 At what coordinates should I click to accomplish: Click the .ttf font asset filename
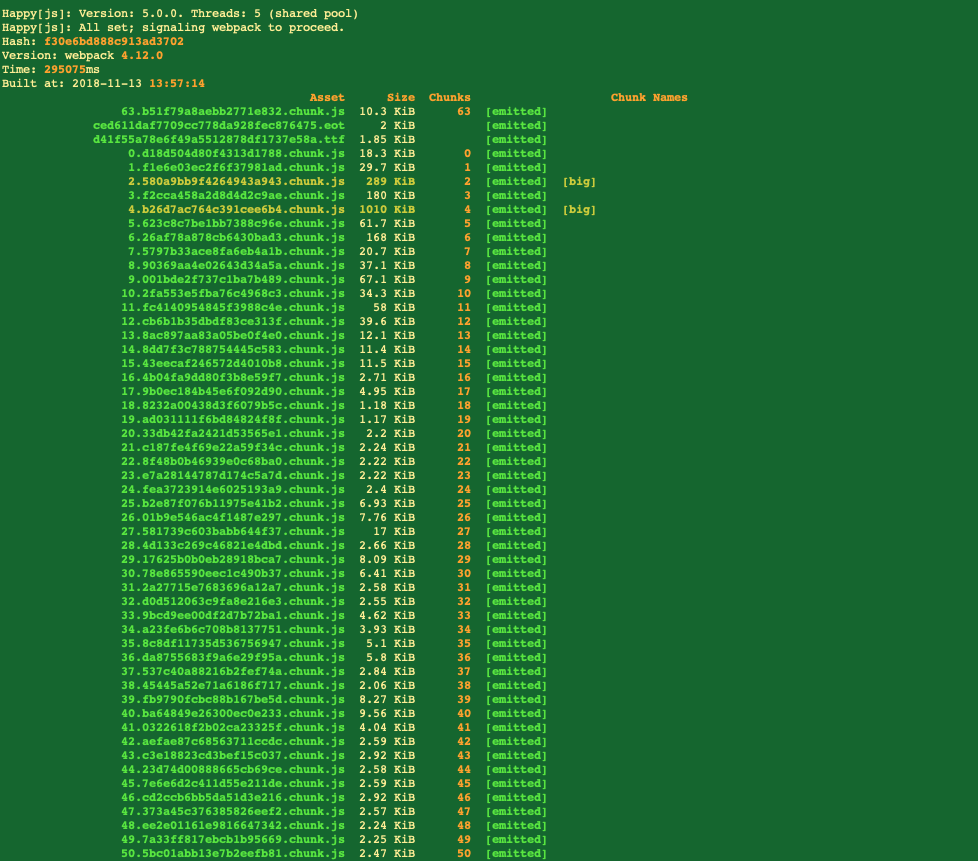pos(218,140)
